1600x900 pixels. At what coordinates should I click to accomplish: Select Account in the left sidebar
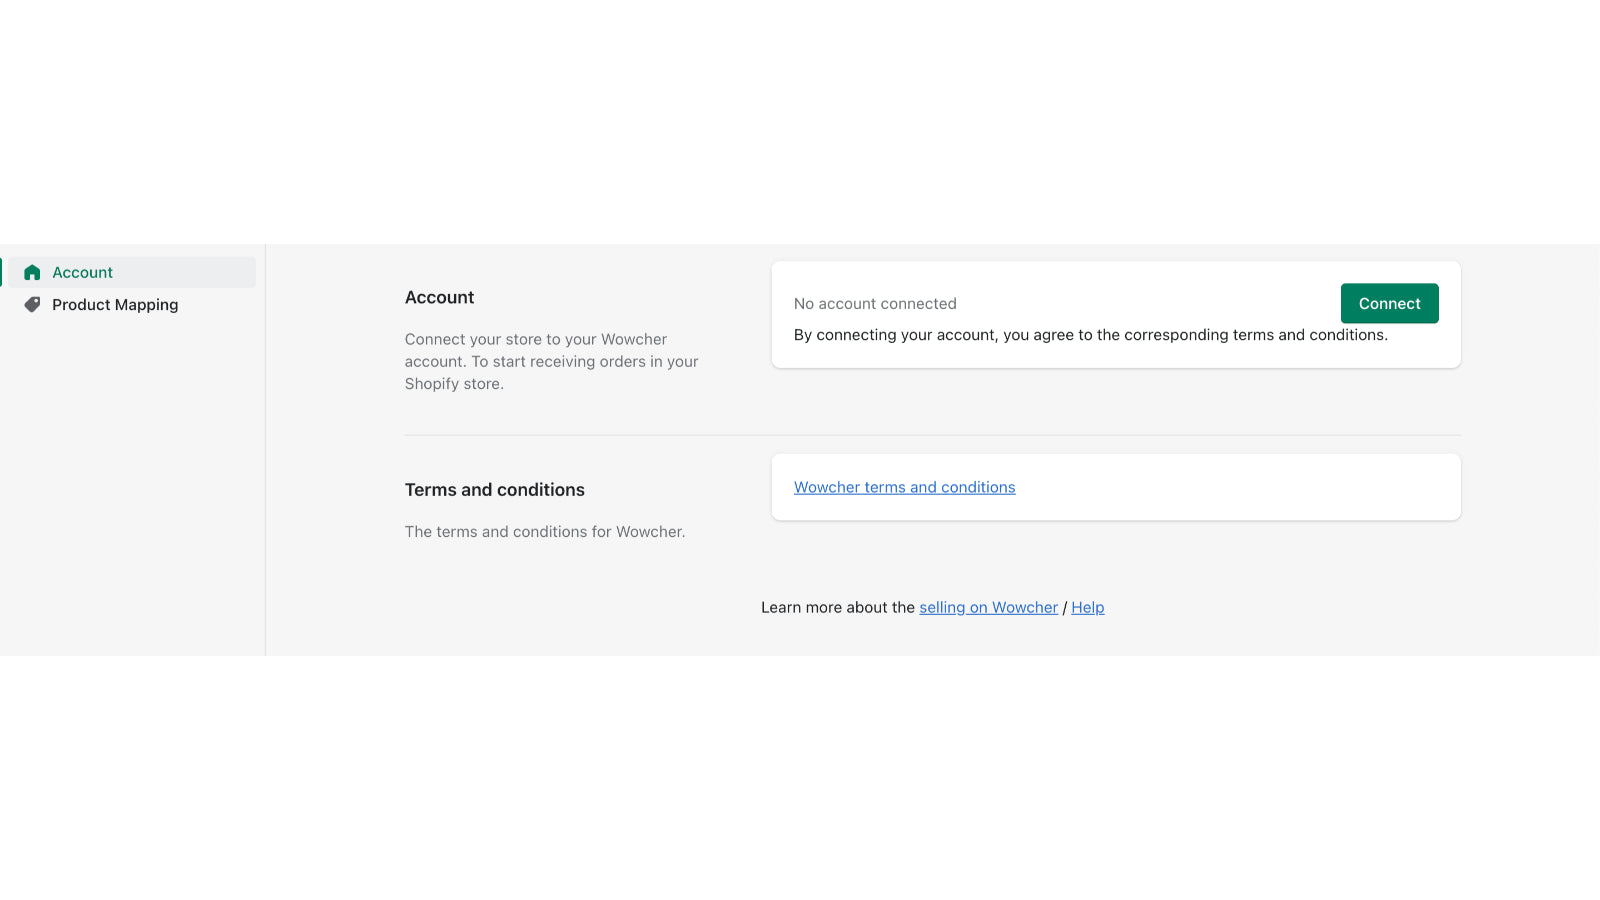click(x=82, y=271)
